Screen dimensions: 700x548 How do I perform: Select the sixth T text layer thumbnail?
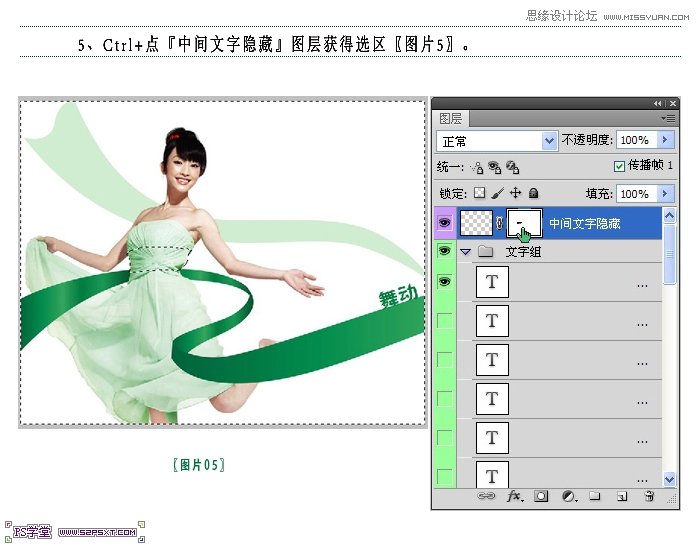click(492, 476)
